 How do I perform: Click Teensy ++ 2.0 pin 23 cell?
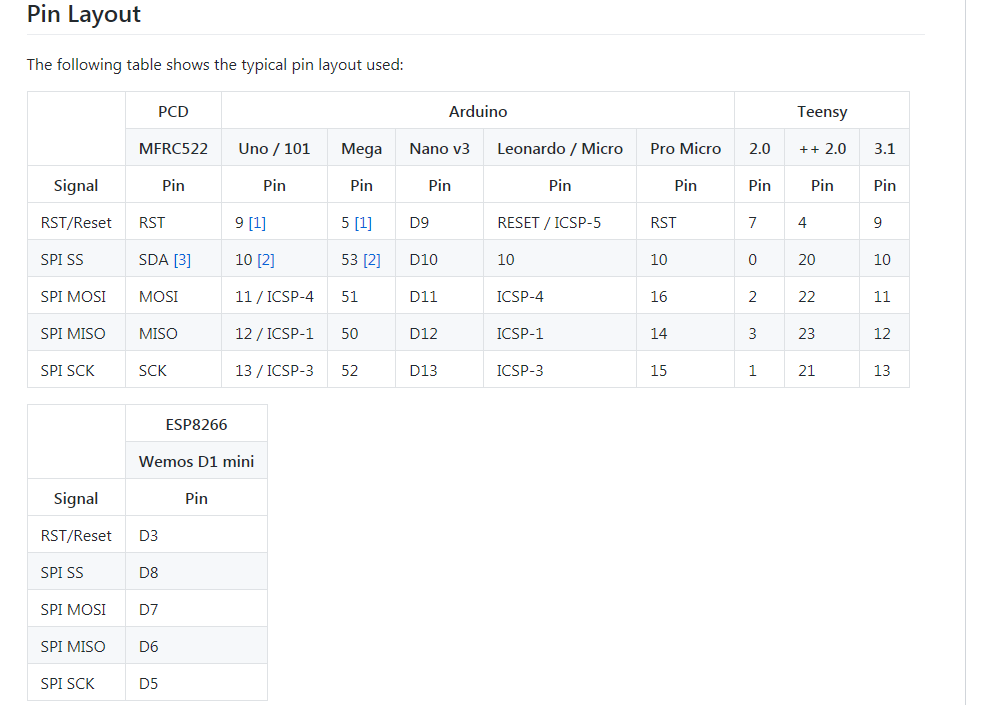pyautogui.click(x=822, y=334)
